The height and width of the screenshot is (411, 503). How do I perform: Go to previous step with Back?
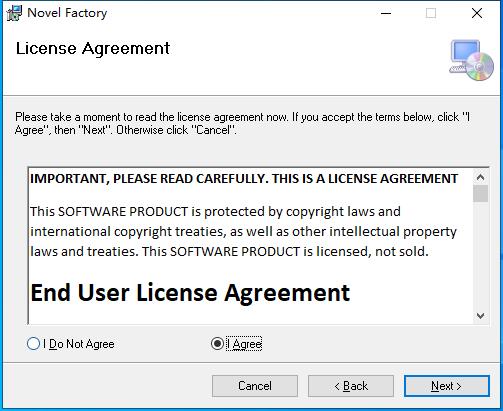(x=351, y=386)
